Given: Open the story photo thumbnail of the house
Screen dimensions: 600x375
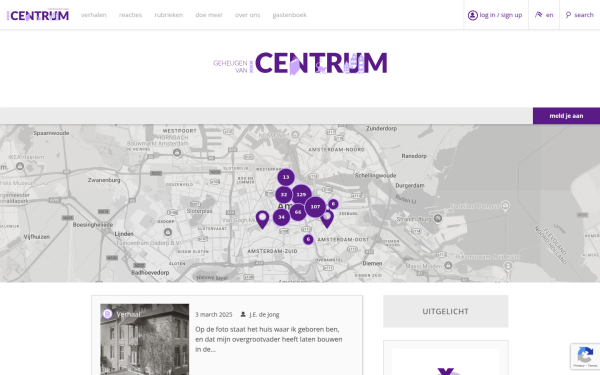Looking at the screenshot, I should point(145,339).
